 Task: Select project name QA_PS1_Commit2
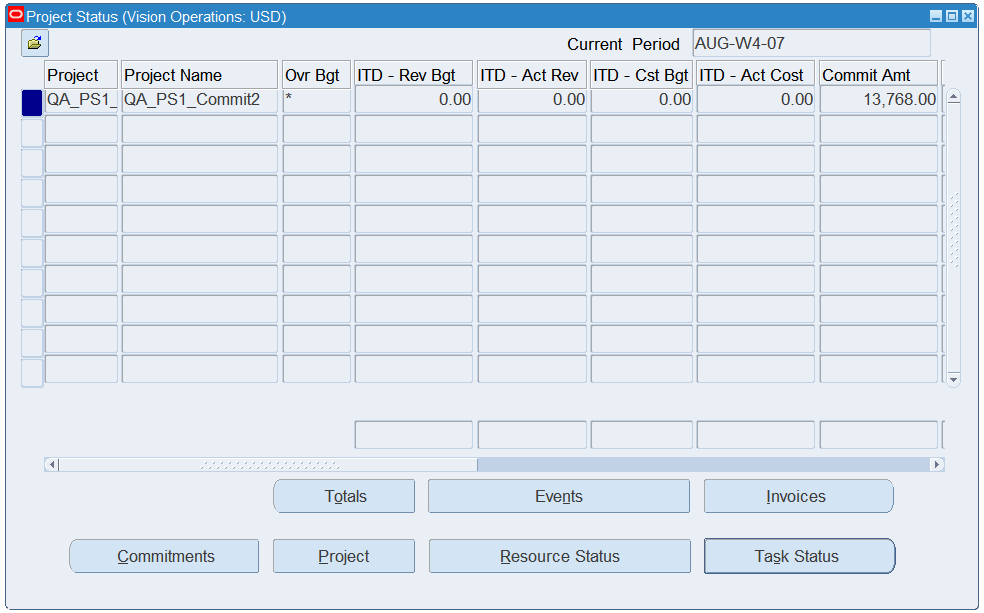pyautogui.click(x=200, y=100)
